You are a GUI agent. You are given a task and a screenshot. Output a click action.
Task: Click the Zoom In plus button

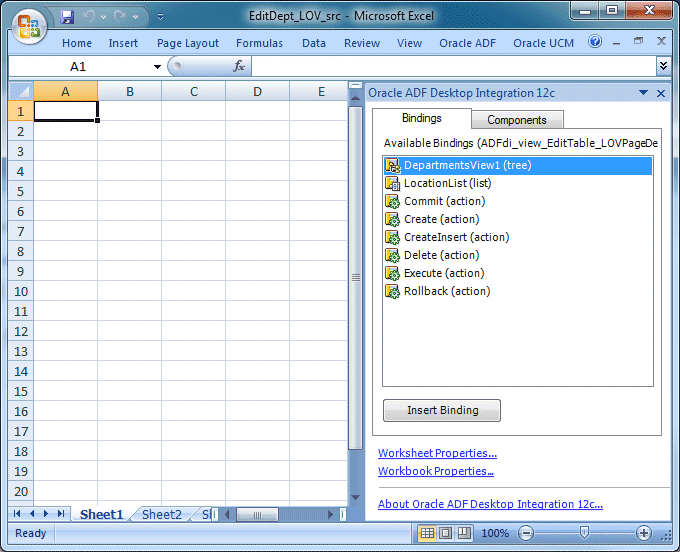[x=644, y=533]
